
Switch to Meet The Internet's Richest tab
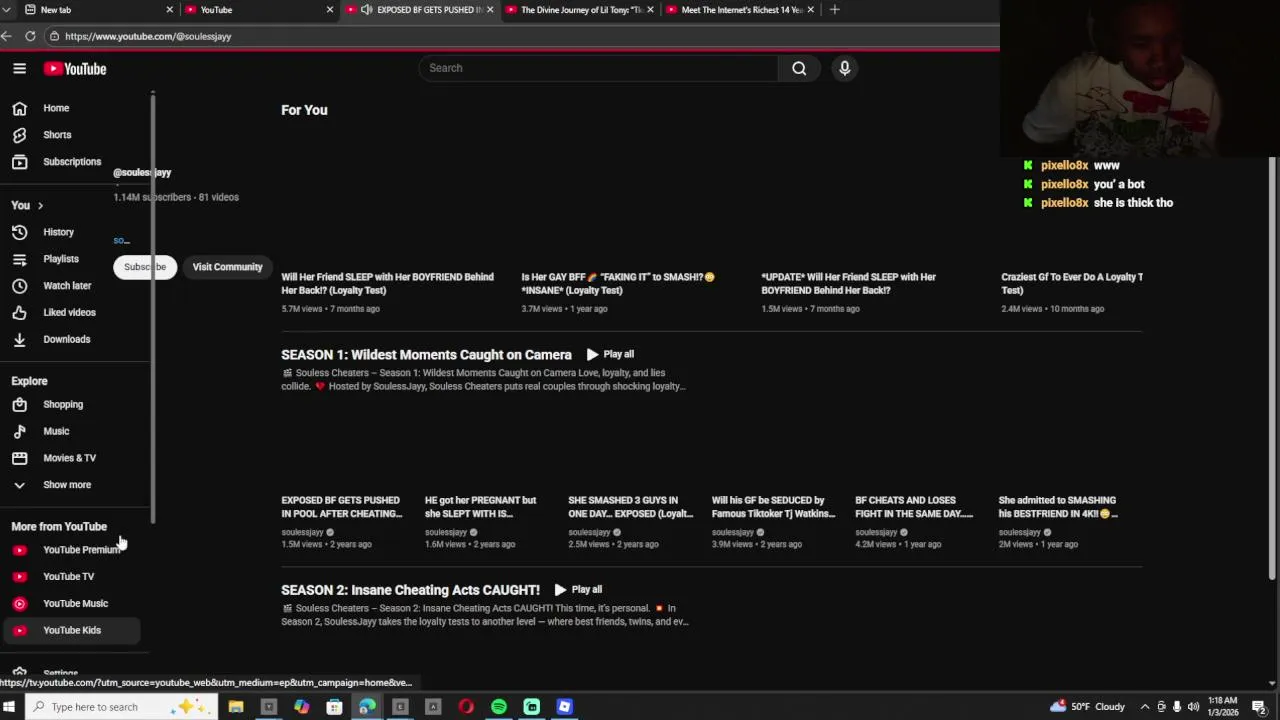[738, 10]
